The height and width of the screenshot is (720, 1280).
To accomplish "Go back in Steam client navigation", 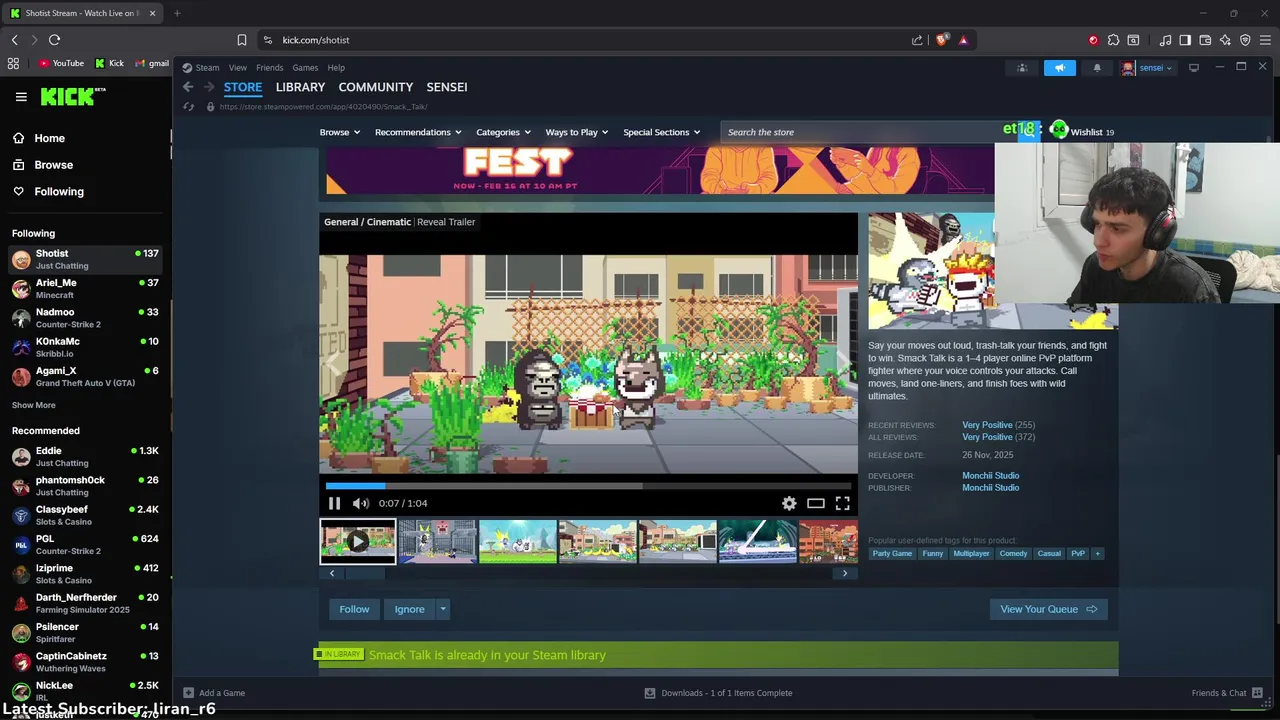I will point(188,87).
